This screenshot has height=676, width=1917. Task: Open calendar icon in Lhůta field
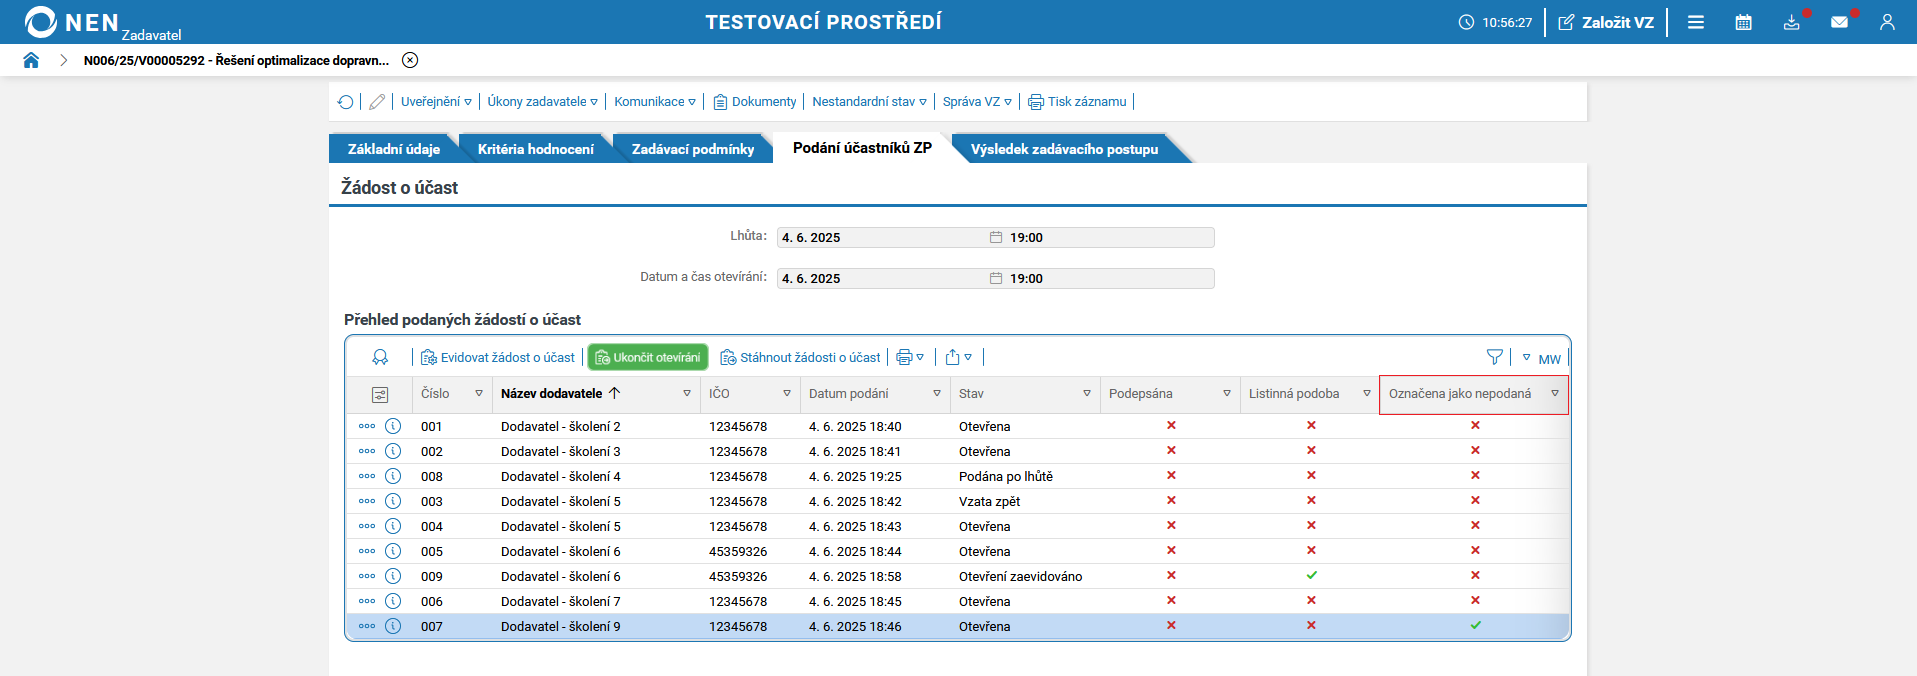click(996, 238)
